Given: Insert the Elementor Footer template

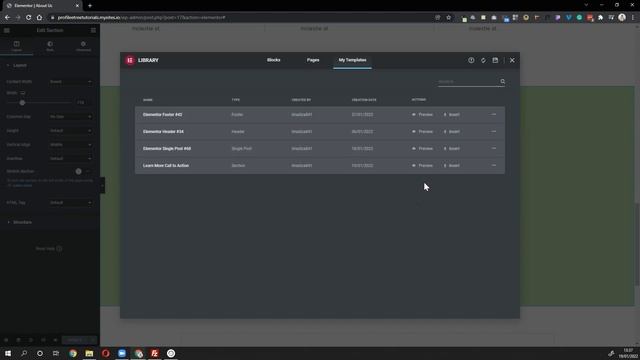Looking at the screenshot, I should [451, 115].
